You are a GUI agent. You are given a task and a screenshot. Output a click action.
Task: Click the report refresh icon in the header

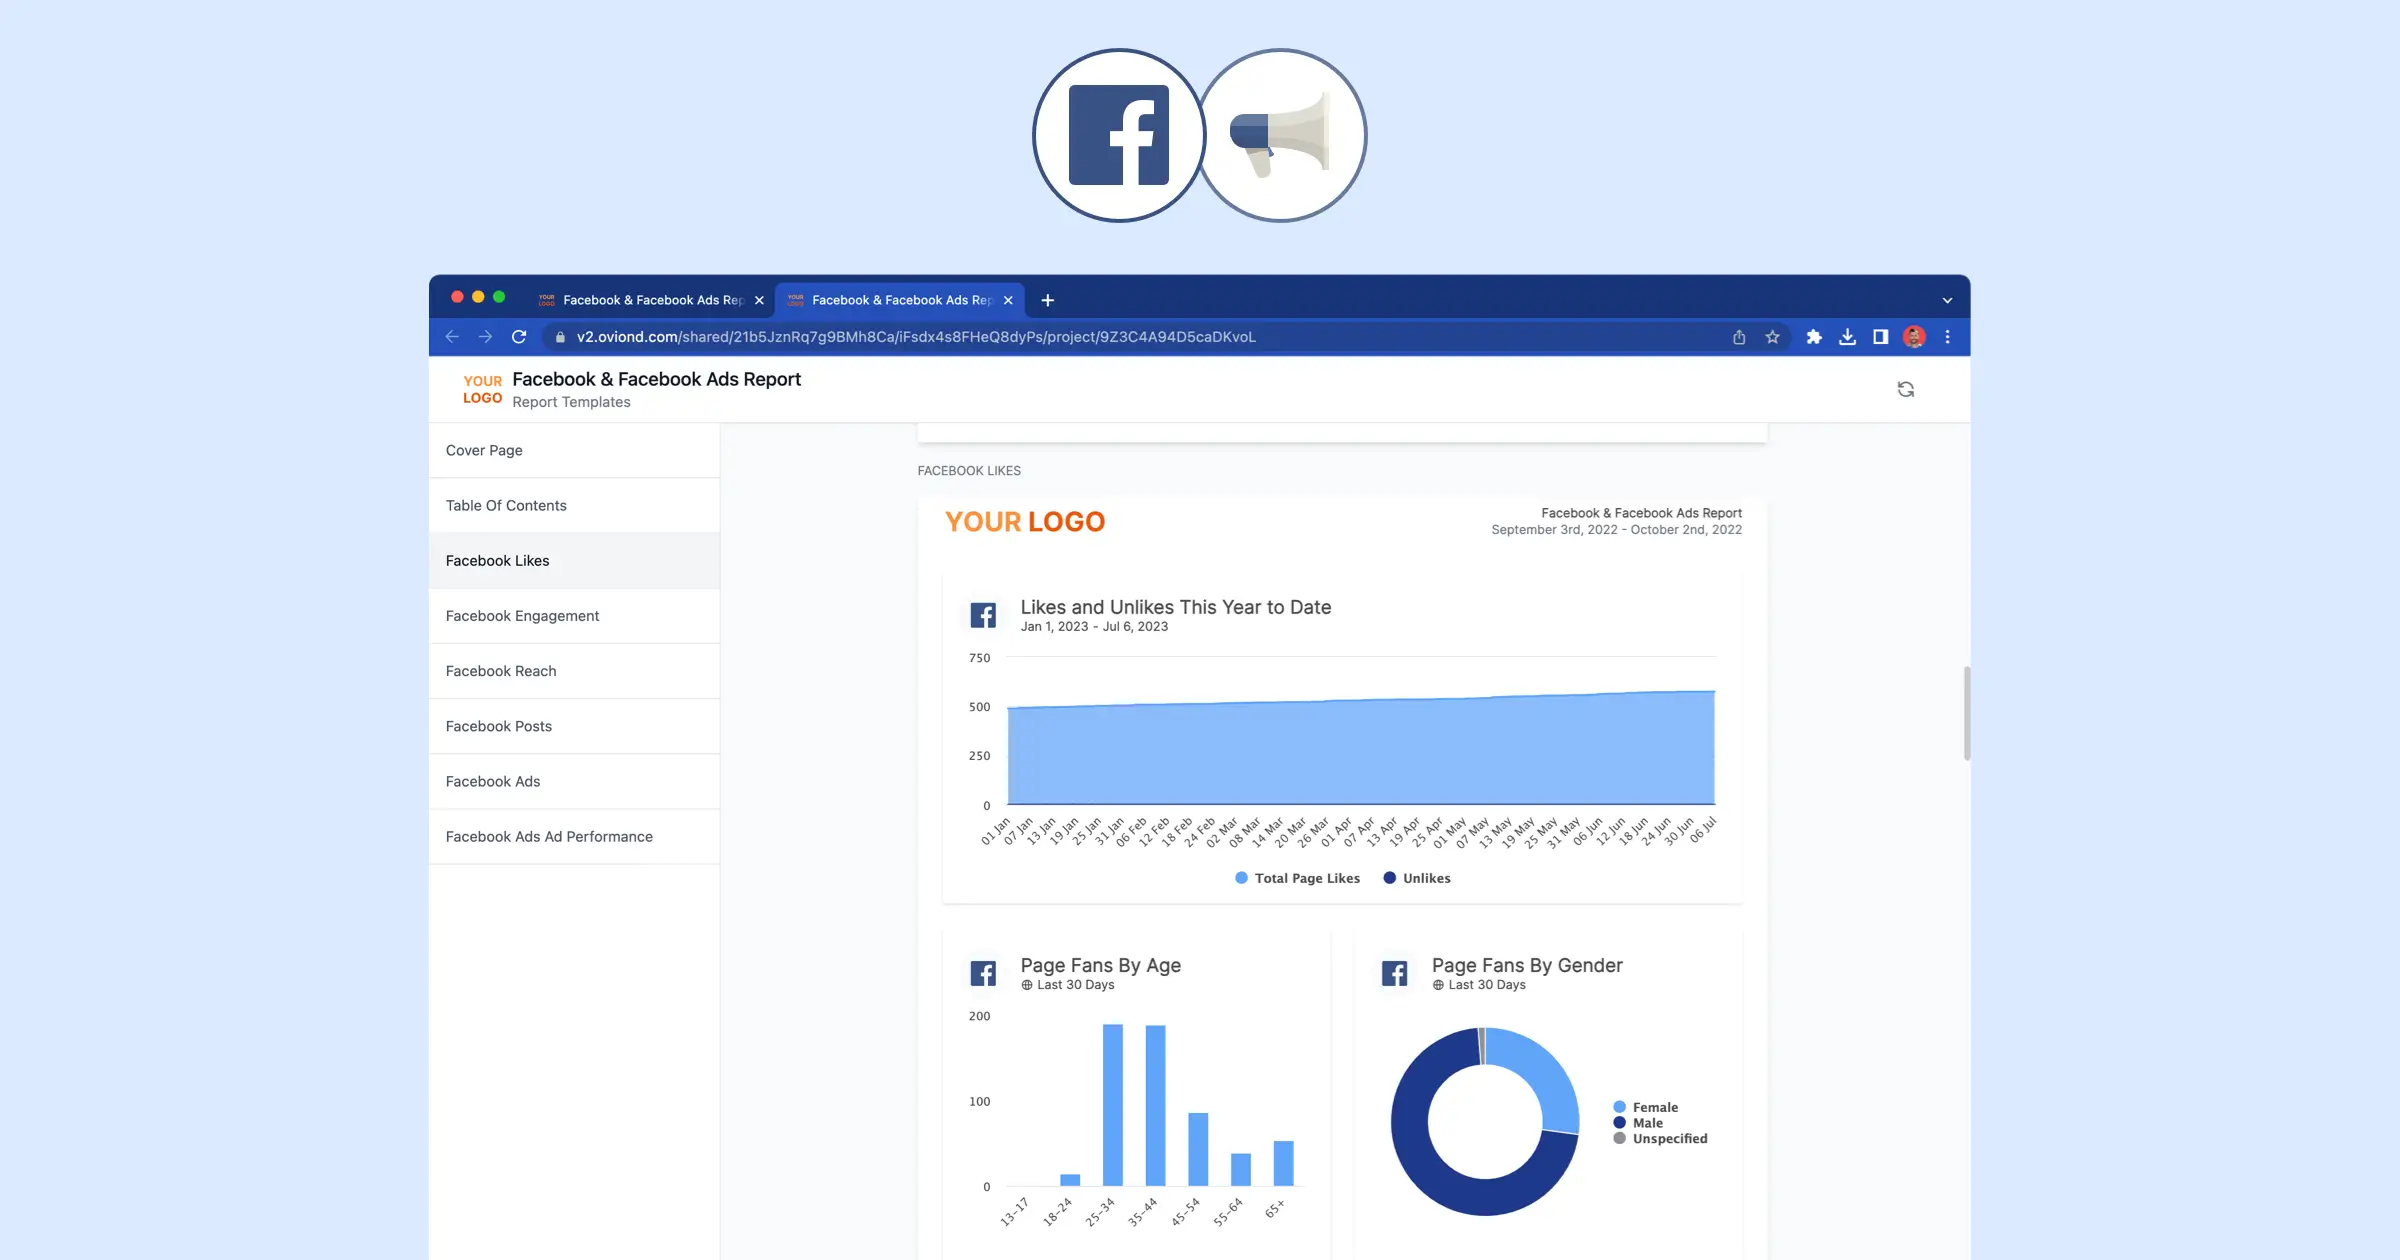(x=1906, y=389)
